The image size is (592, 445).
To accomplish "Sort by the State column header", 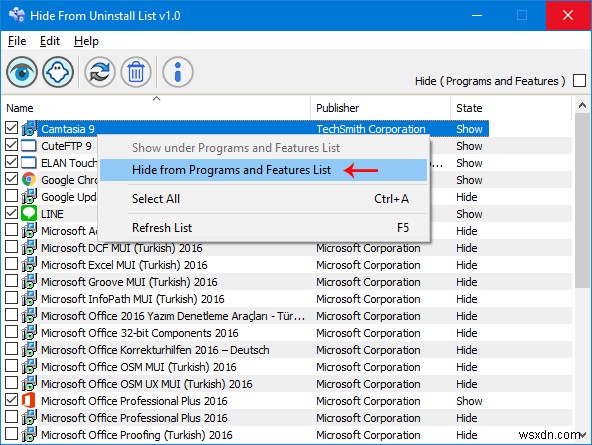I will pos(511,108).
